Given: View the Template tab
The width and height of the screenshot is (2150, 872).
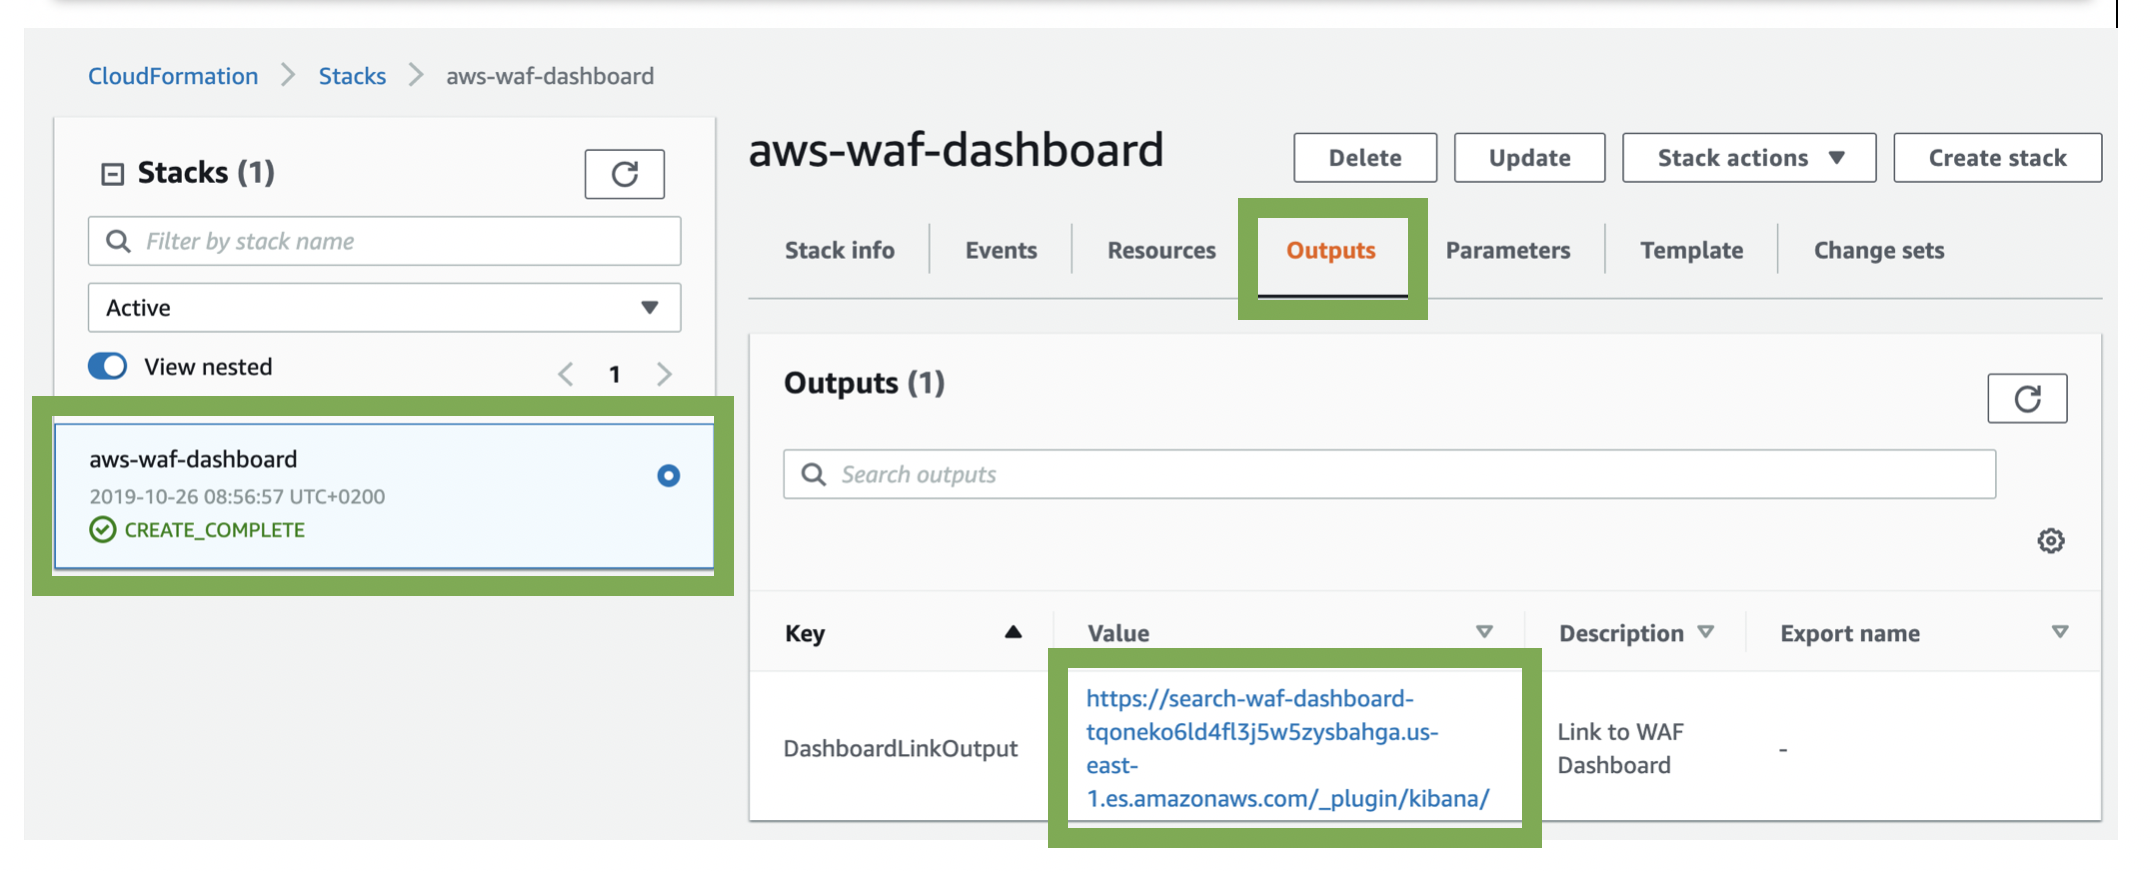Looking at the screenshot, I should [x=1692, y=250].
